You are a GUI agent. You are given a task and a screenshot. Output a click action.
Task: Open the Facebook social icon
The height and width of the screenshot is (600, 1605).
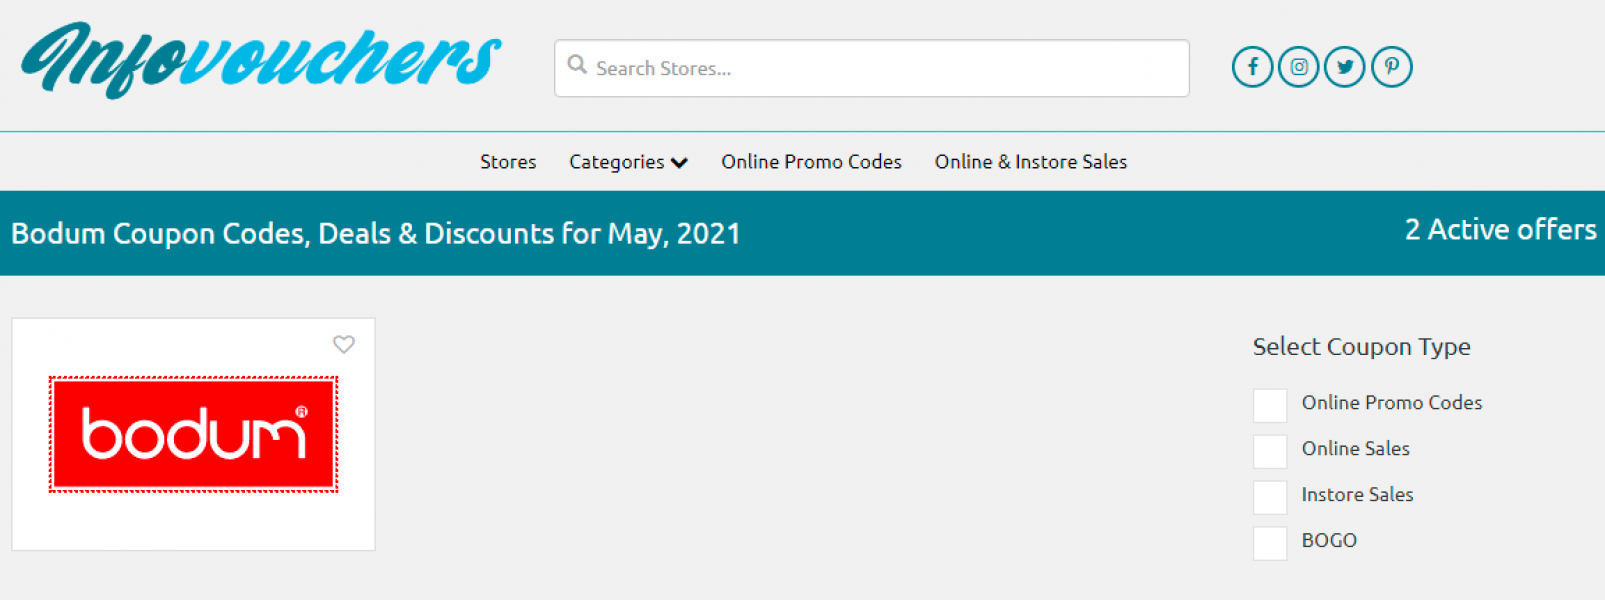(x=1252, y=67)
